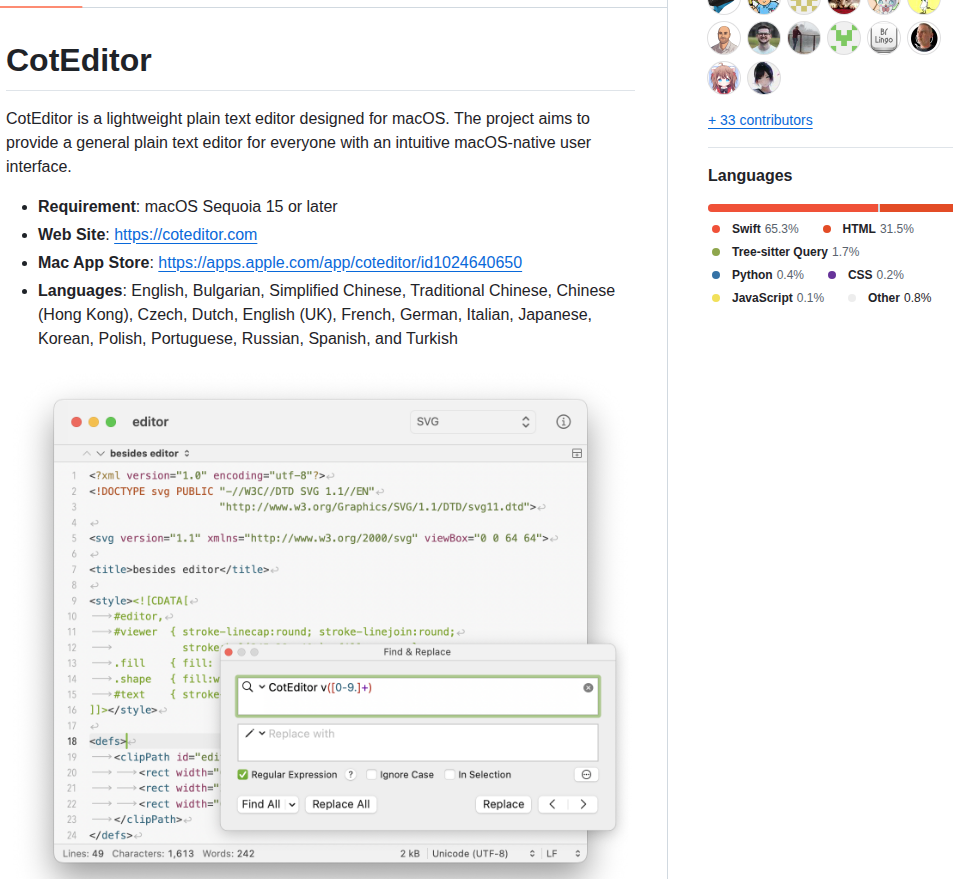953x879 pixels.
Task: Click the Replace All button
Action: tap(341, 804)
